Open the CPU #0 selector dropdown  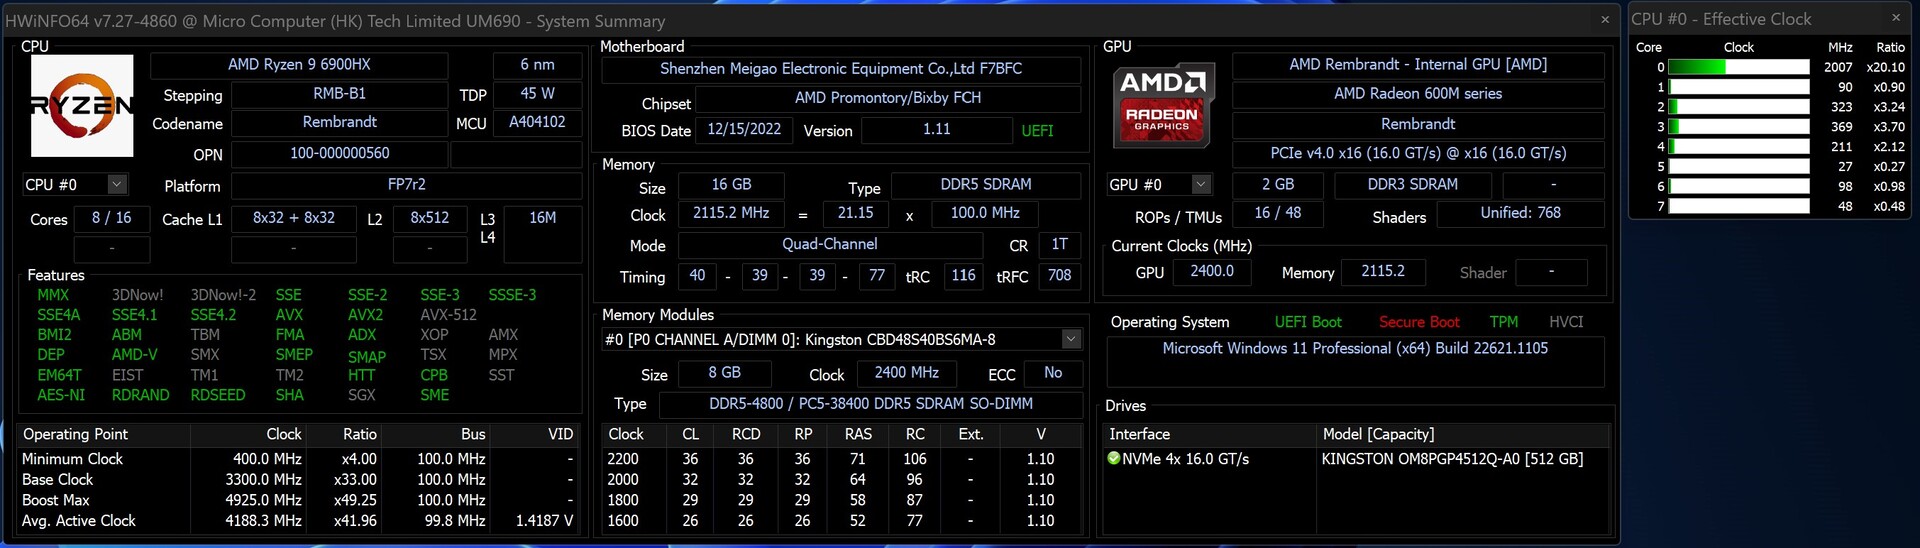[x=117, y=185]
